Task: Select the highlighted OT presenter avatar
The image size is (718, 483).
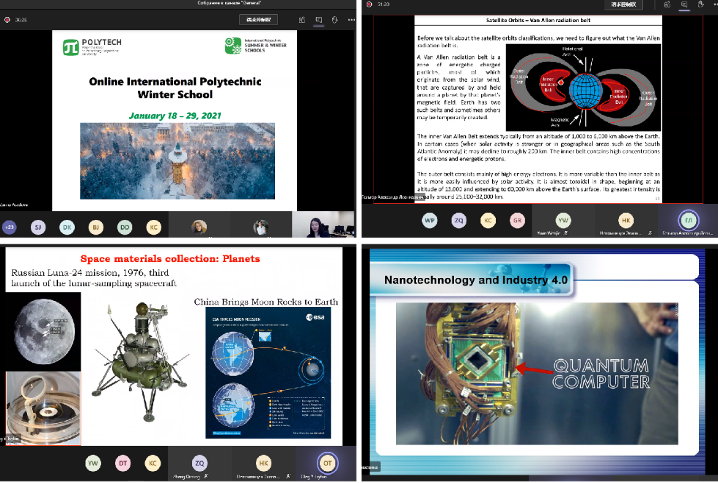Action: tap(326, 463)
